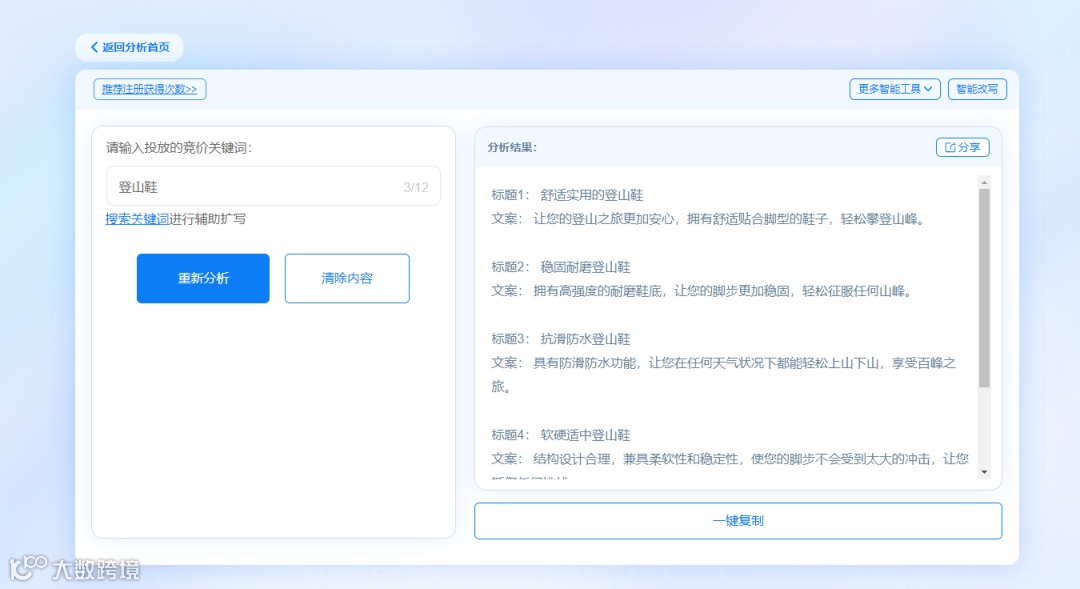Return home via the 返回分析首页 button
1080x589 pixels.
coord(129,47)
